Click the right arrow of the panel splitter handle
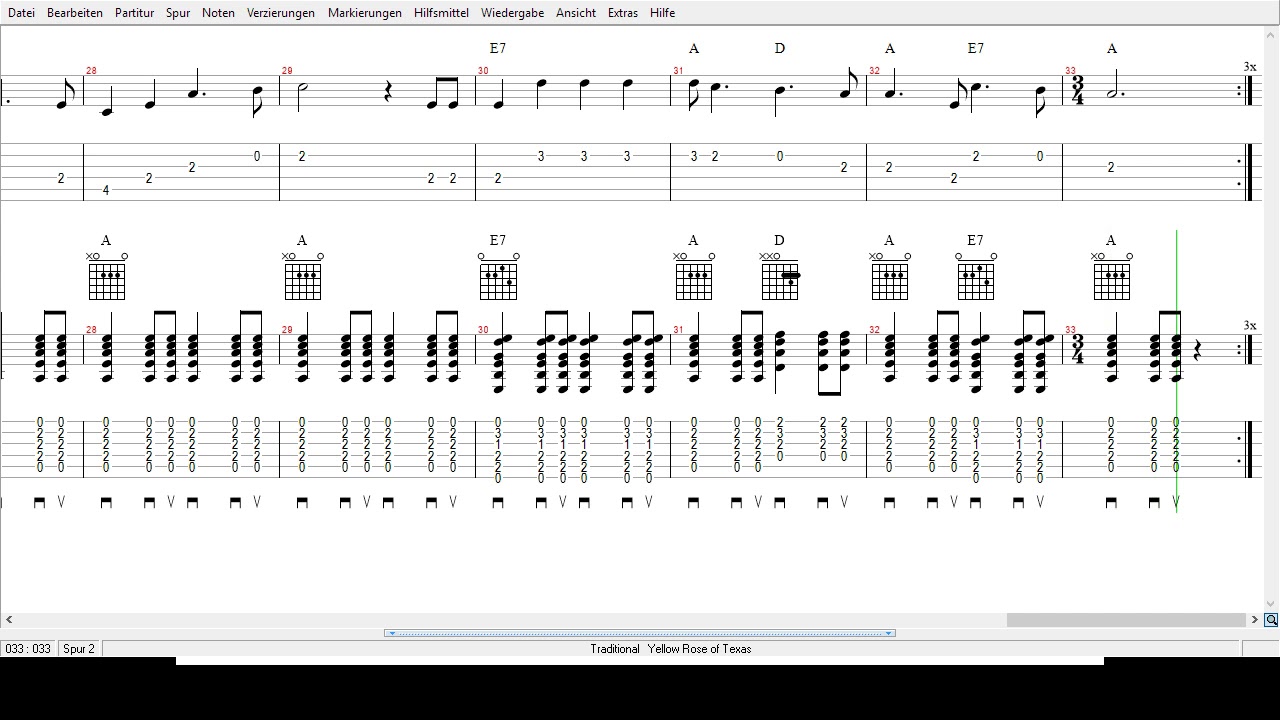Screen dimensions: 1280x720 (888, 633)
